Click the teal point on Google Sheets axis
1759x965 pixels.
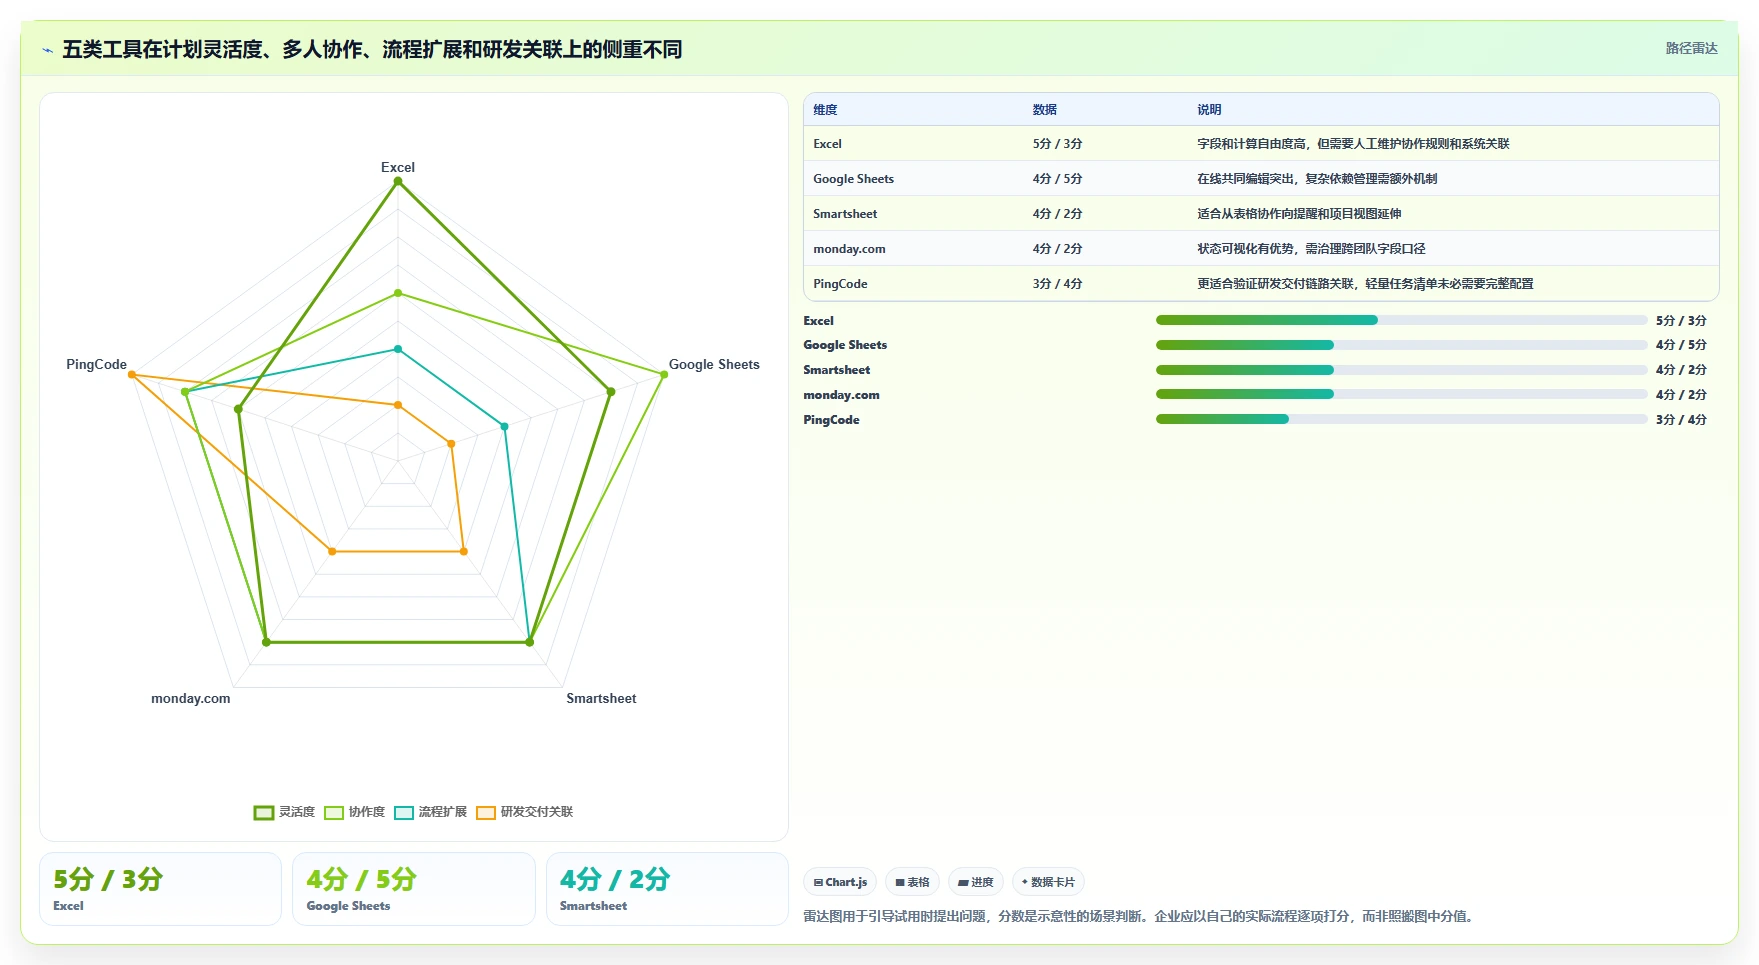pos(504,426)
